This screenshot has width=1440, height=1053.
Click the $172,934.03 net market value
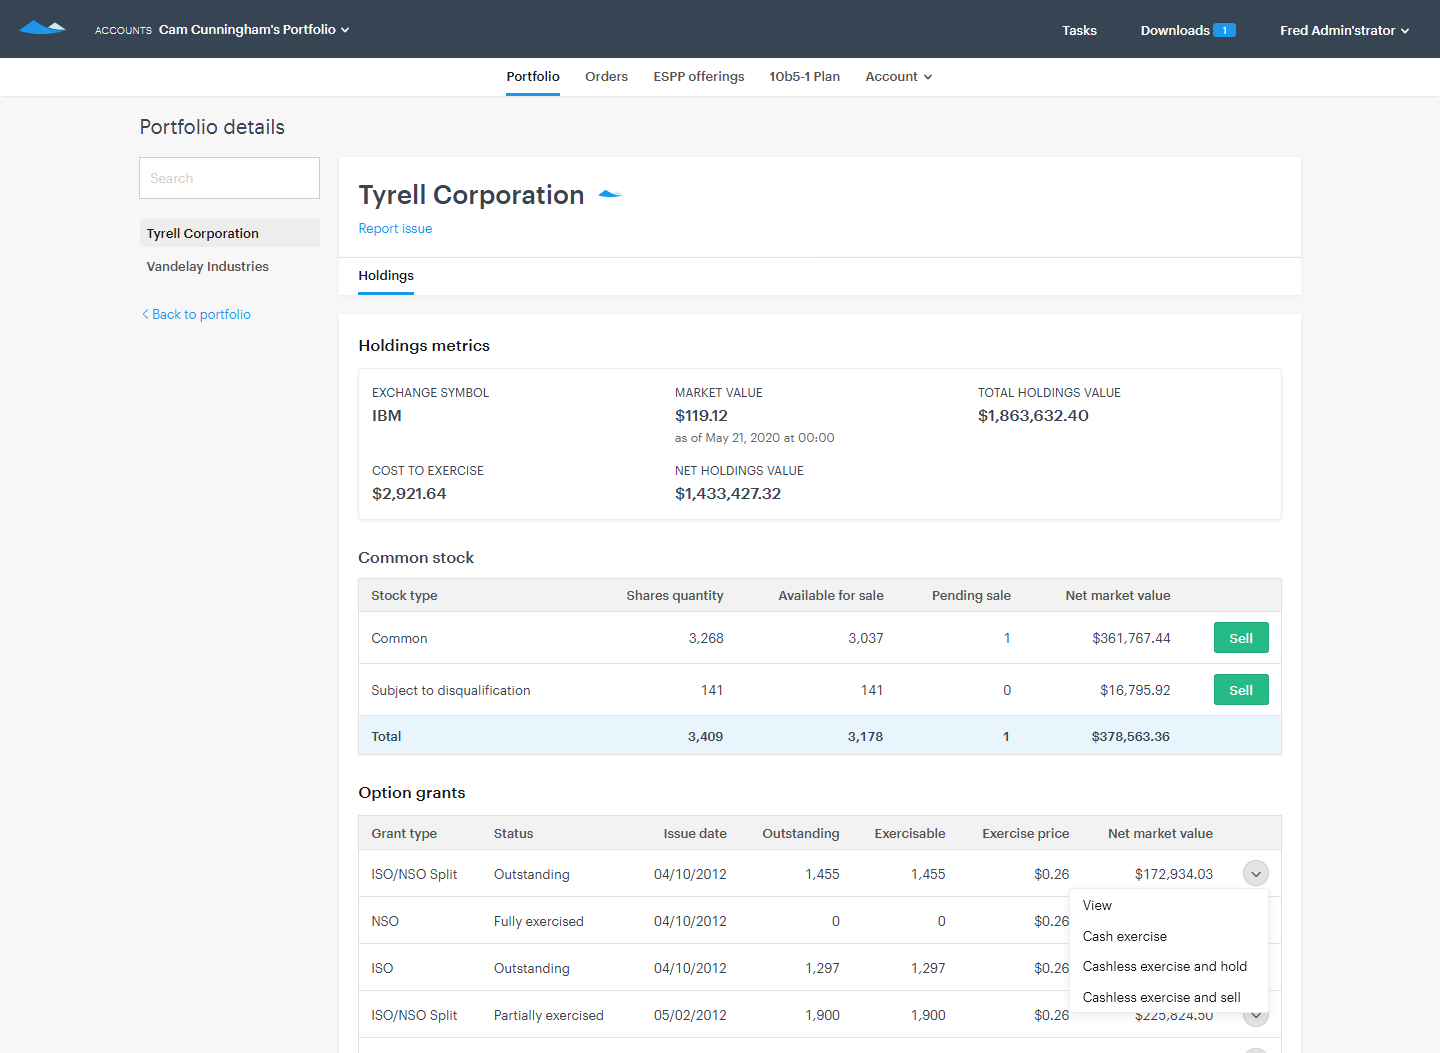1174,874
